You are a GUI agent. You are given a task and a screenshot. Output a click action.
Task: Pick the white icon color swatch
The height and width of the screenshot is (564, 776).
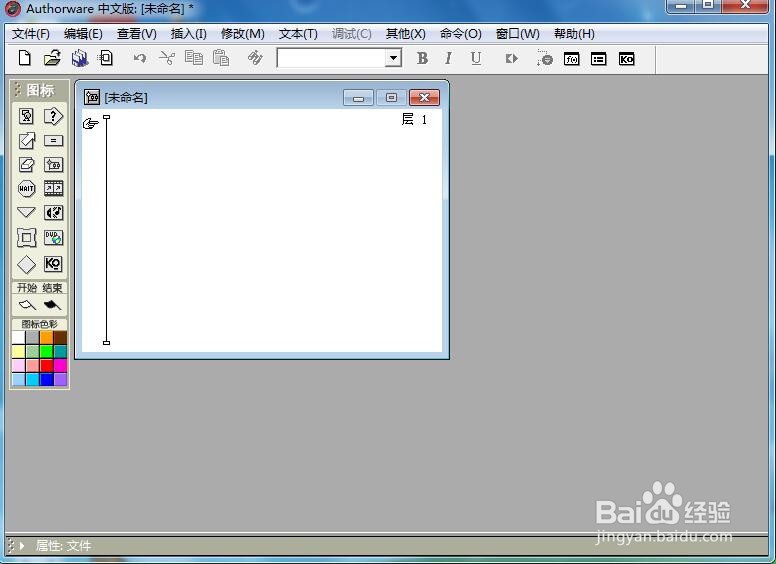18,337
